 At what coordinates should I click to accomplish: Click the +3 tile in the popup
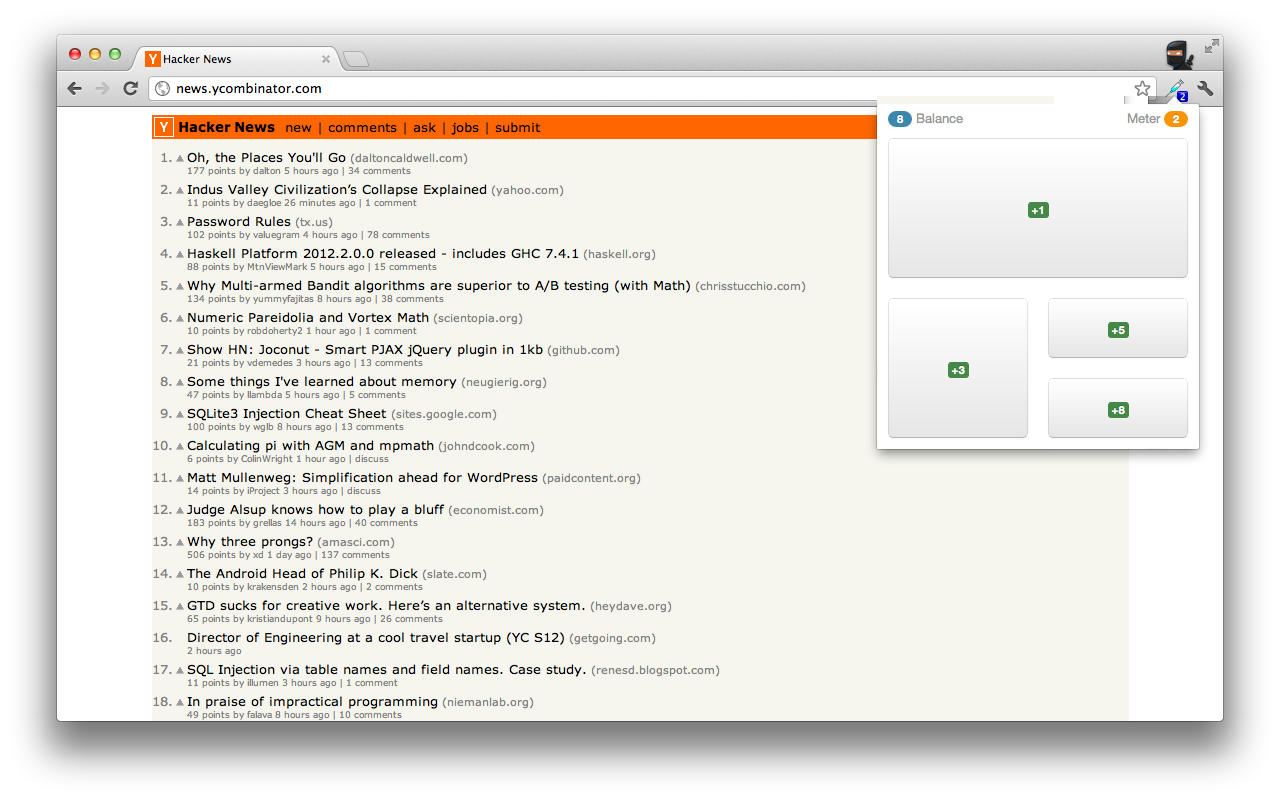click(x=958, y=368)
